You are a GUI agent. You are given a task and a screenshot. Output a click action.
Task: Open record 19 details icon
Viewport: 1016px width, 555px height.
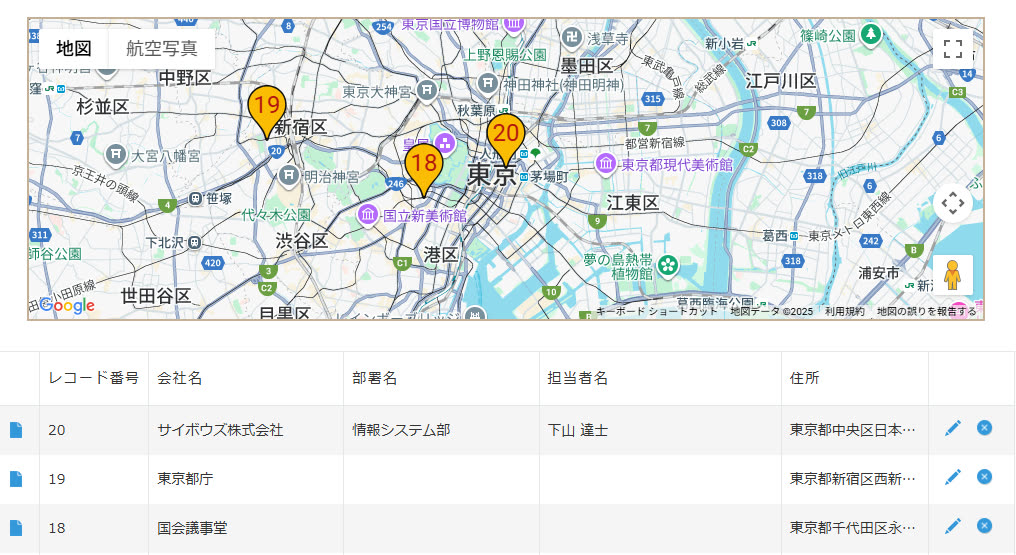point(16,479)
